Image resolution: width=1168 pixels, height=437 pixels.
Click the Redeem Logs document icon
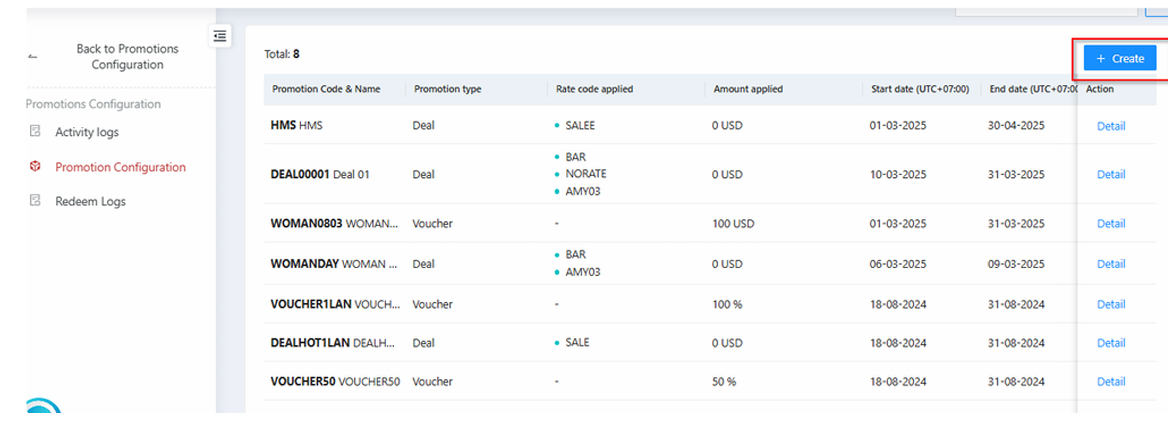[x=35, y=201]
